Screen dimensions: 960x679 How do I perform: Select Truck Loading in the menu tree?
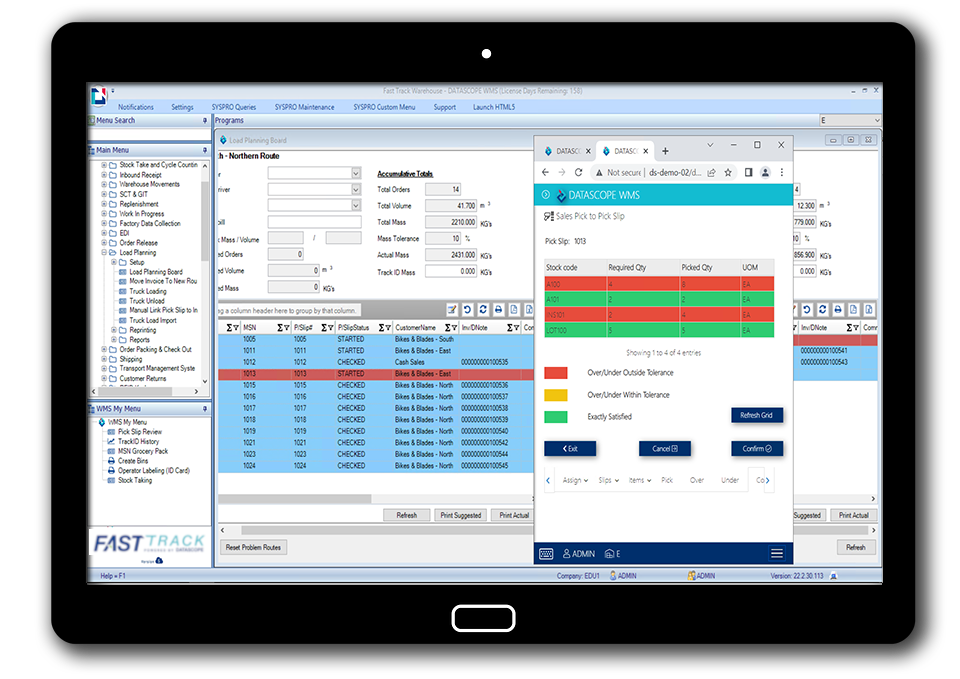click(147, 291)
